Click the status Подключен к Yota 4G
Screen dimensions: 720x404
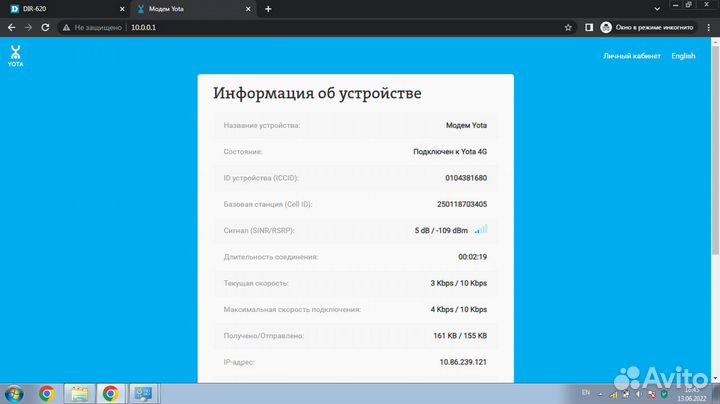(x=450, y=152)
